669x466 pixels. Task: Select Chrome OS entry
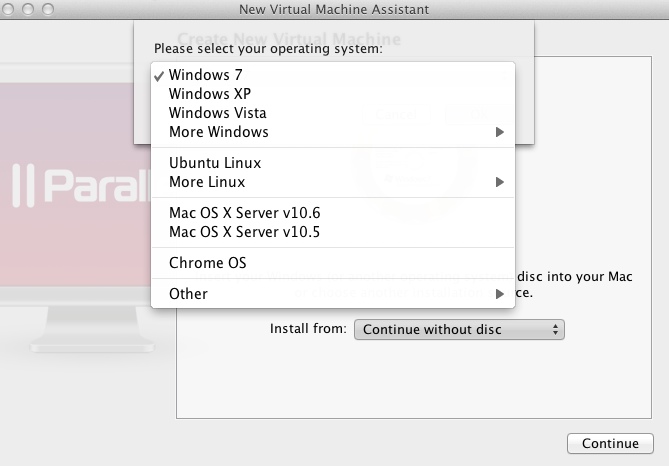click(333, 263)
